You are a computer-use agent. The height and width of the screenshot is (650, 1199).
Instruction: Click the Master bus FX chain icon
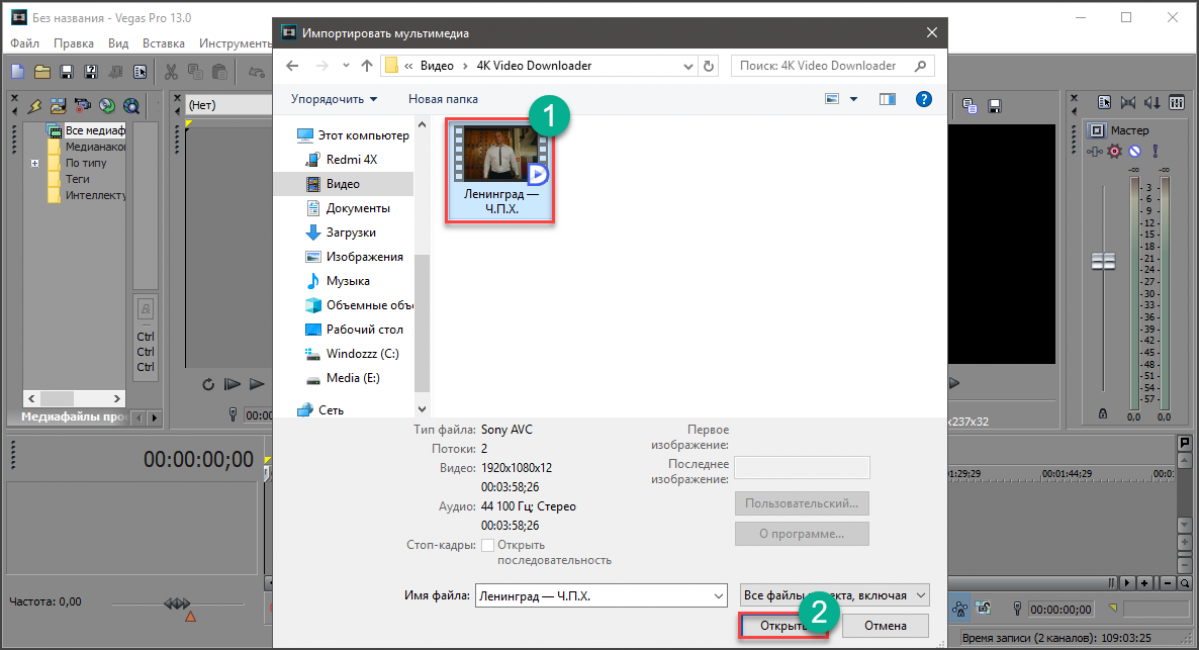(x=1095, y=151)
